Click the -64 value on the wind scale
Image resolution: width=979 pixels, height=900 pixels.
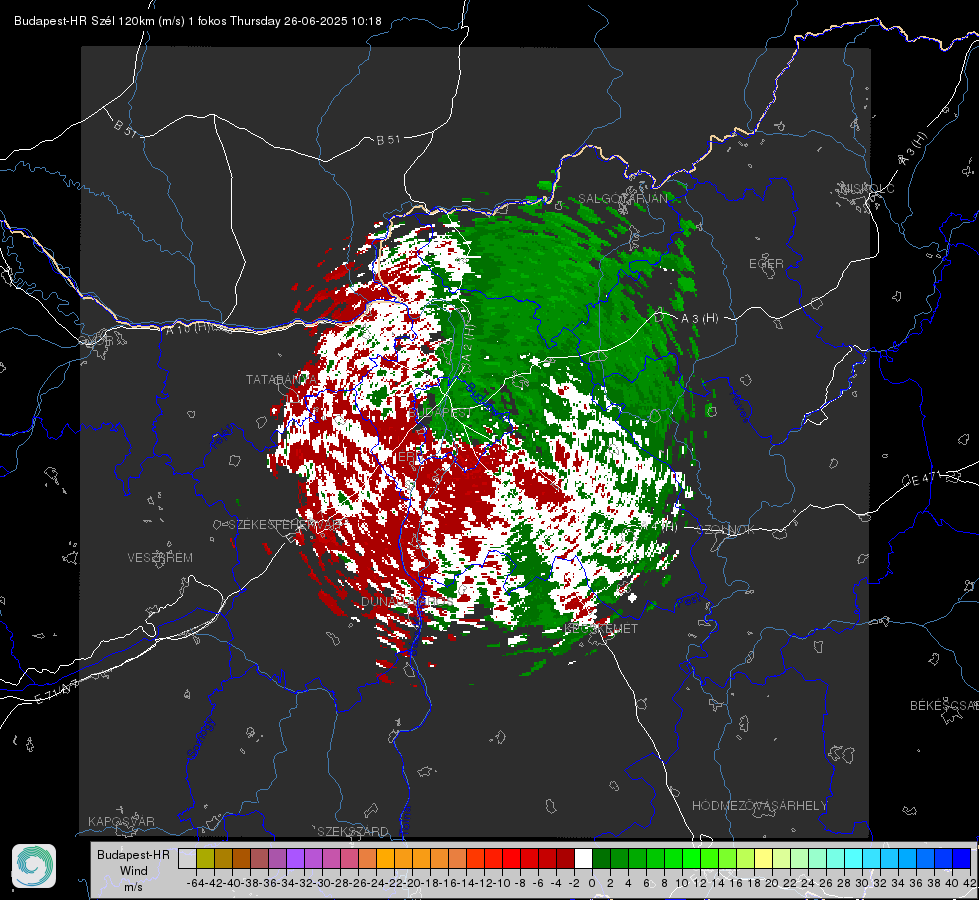coord(196,883)
